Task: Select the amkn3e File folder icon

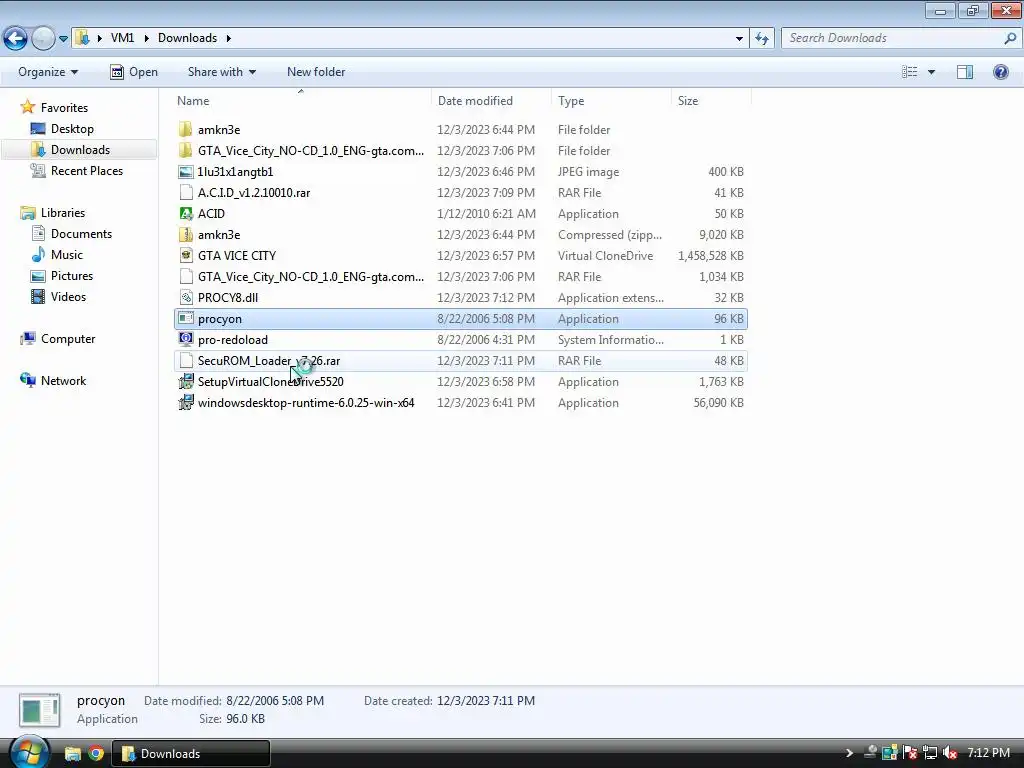Action: coord(186,129)
